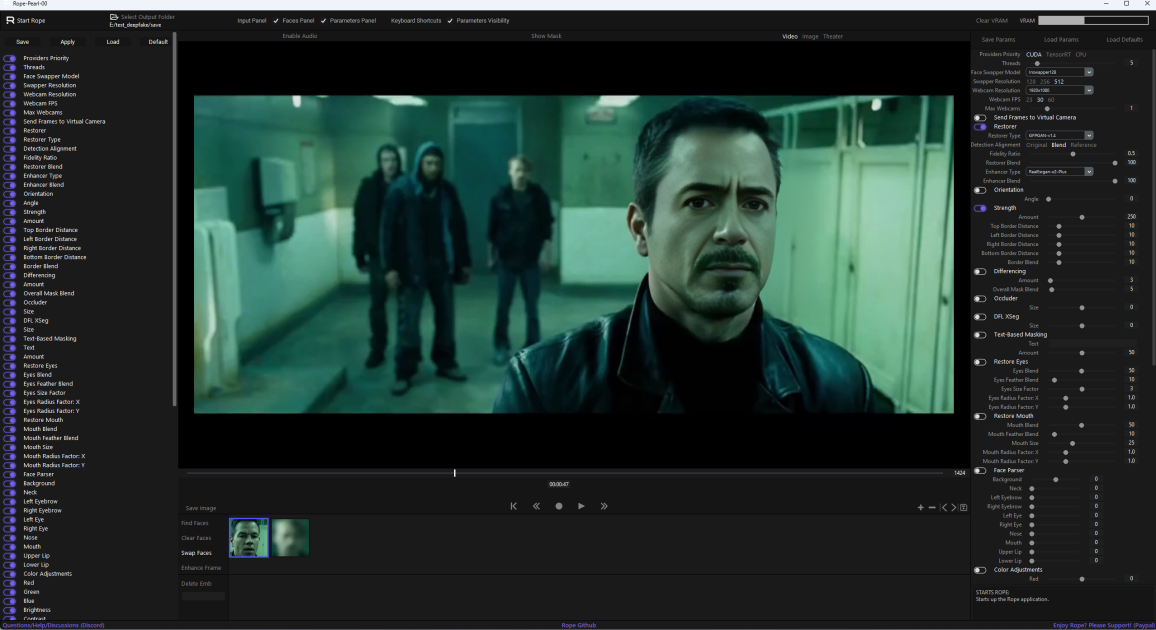Set Detection Alignment to Reference
This screenshot has width=1156, height=630.
(1083, 145)
